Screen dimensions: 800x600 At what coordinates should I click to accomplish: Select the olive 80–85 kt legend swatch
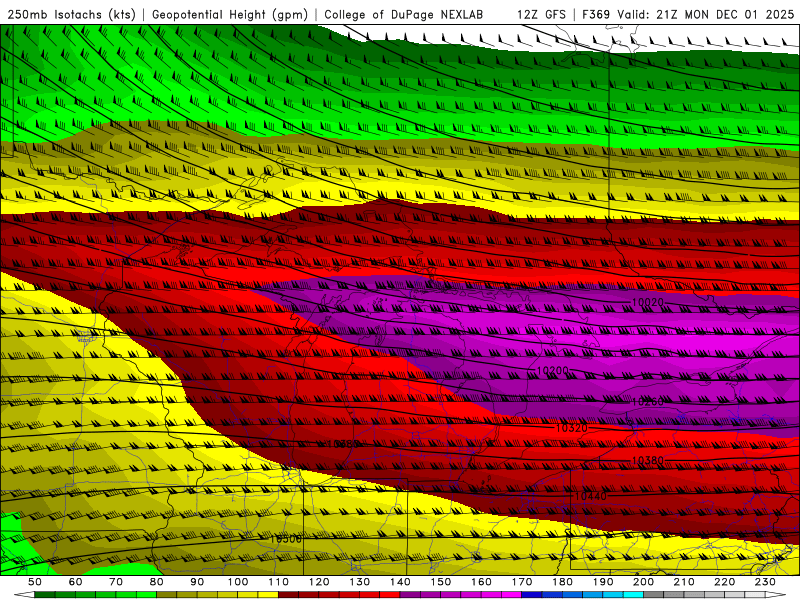tap(166, 595)
